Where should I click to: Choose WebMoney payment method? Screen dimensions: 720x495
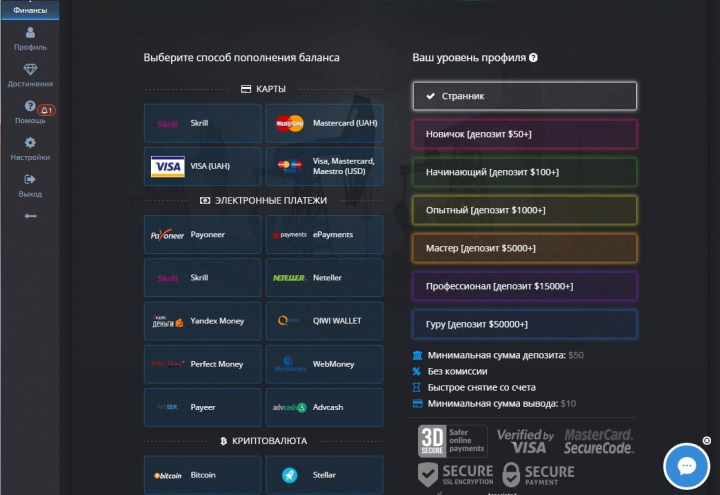coord(324,364)
